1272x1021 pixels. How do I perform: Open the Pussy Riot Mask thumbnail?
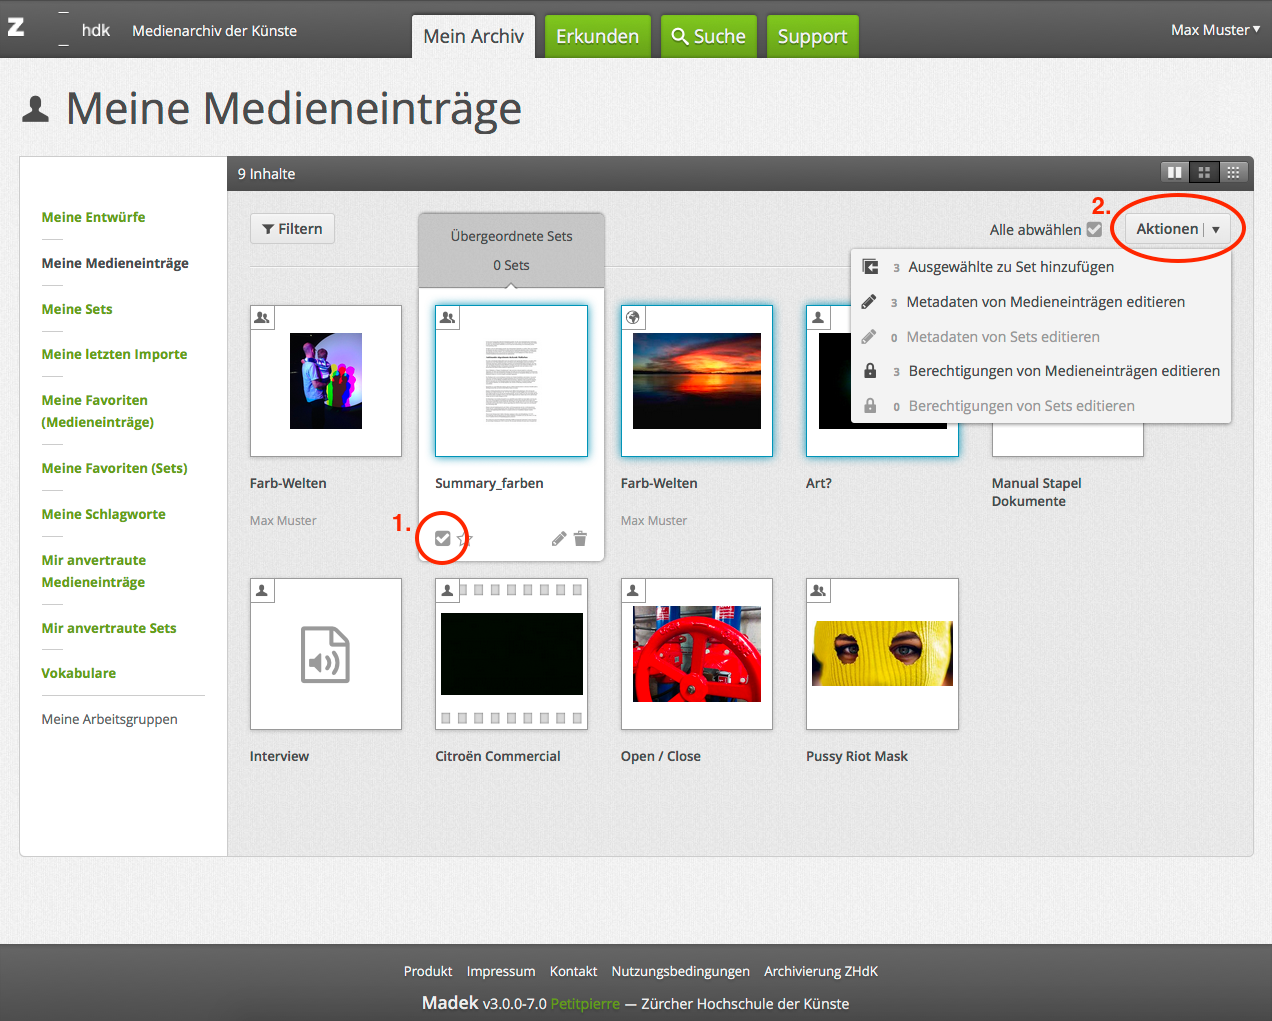point(882,654)
